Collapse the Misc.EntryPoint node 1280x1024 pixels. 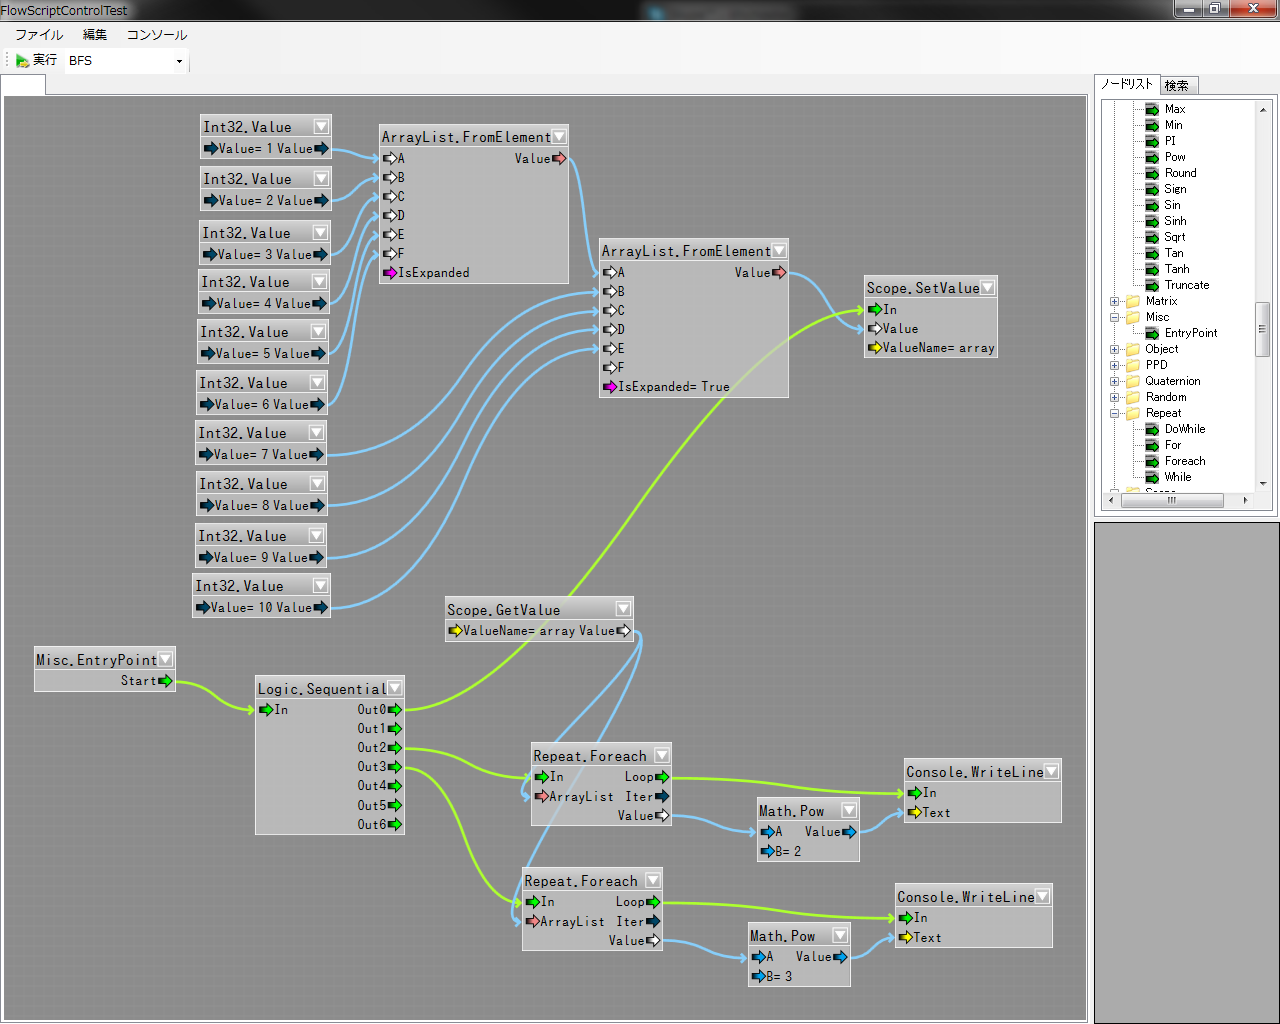165,659
